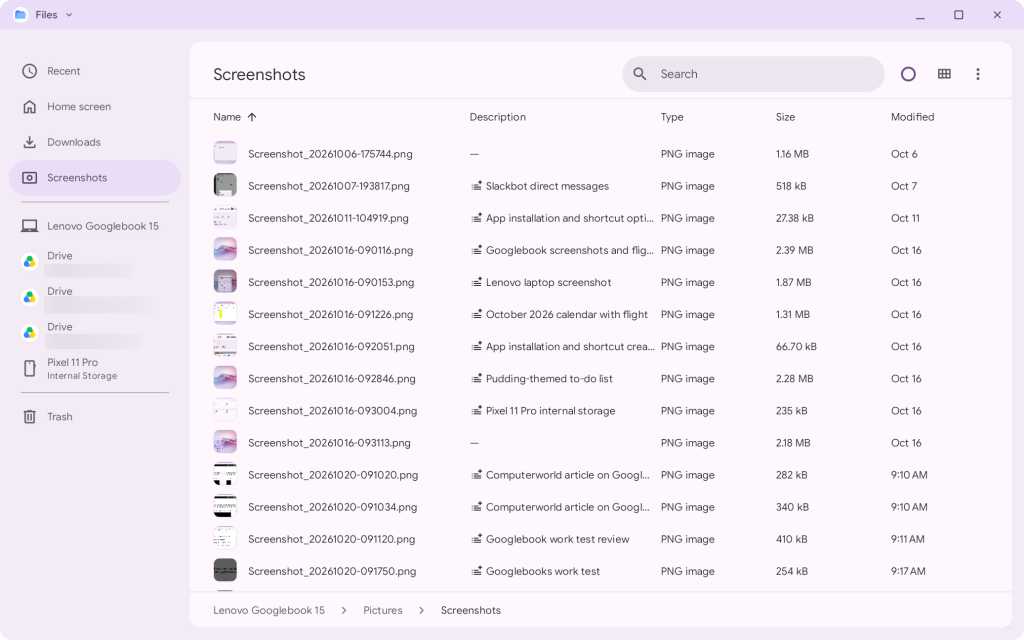
Task: Sort files by the Size column
Action: click(x=785, y=117)
